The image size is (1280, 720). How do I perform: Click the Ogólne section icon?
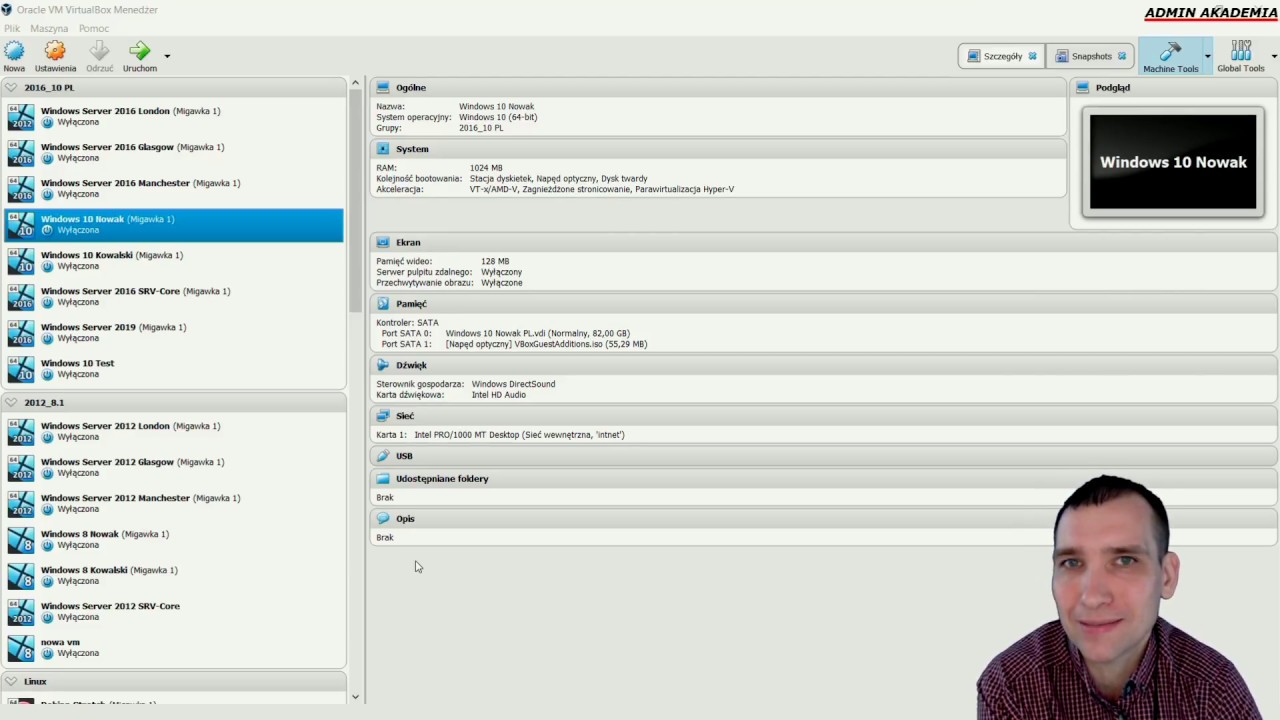pyautogui.click(x=383, y=87)
